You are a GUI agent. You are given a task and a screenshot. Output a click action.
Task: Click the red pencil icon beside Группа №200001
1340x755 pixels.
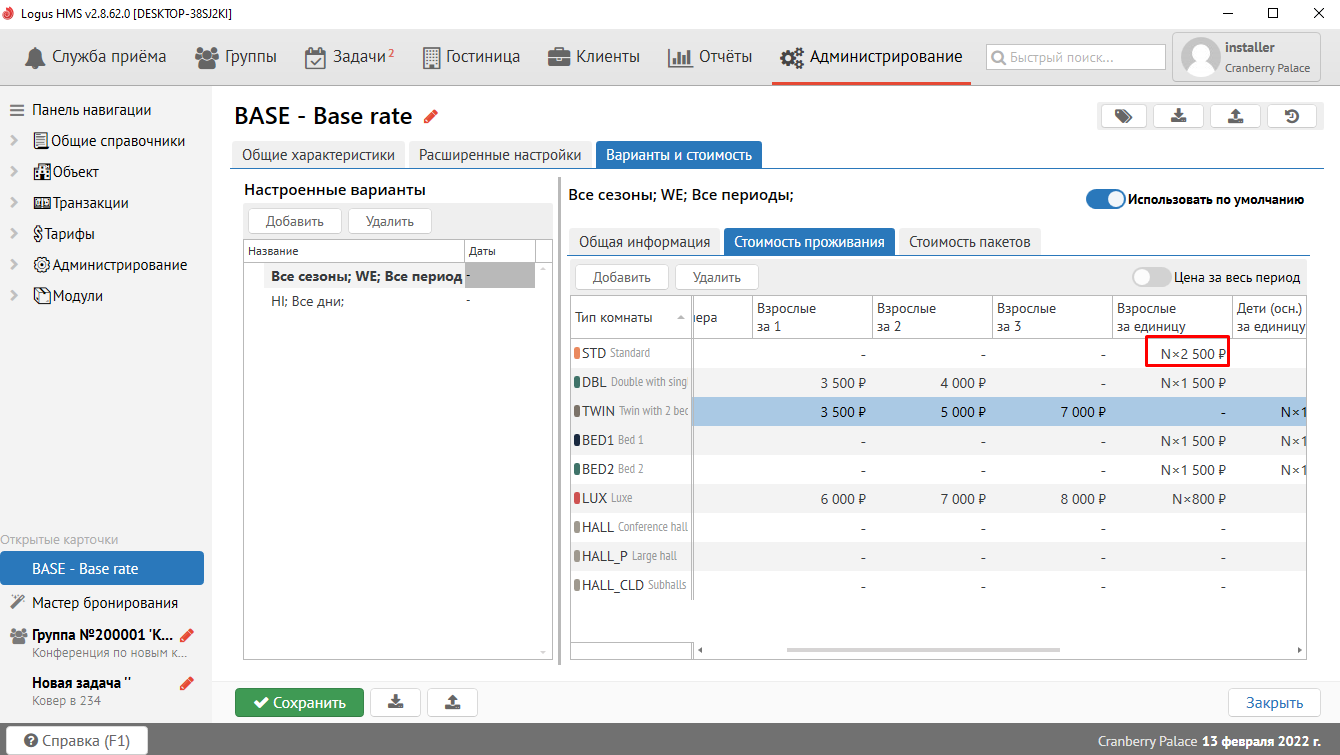point(186,635)
